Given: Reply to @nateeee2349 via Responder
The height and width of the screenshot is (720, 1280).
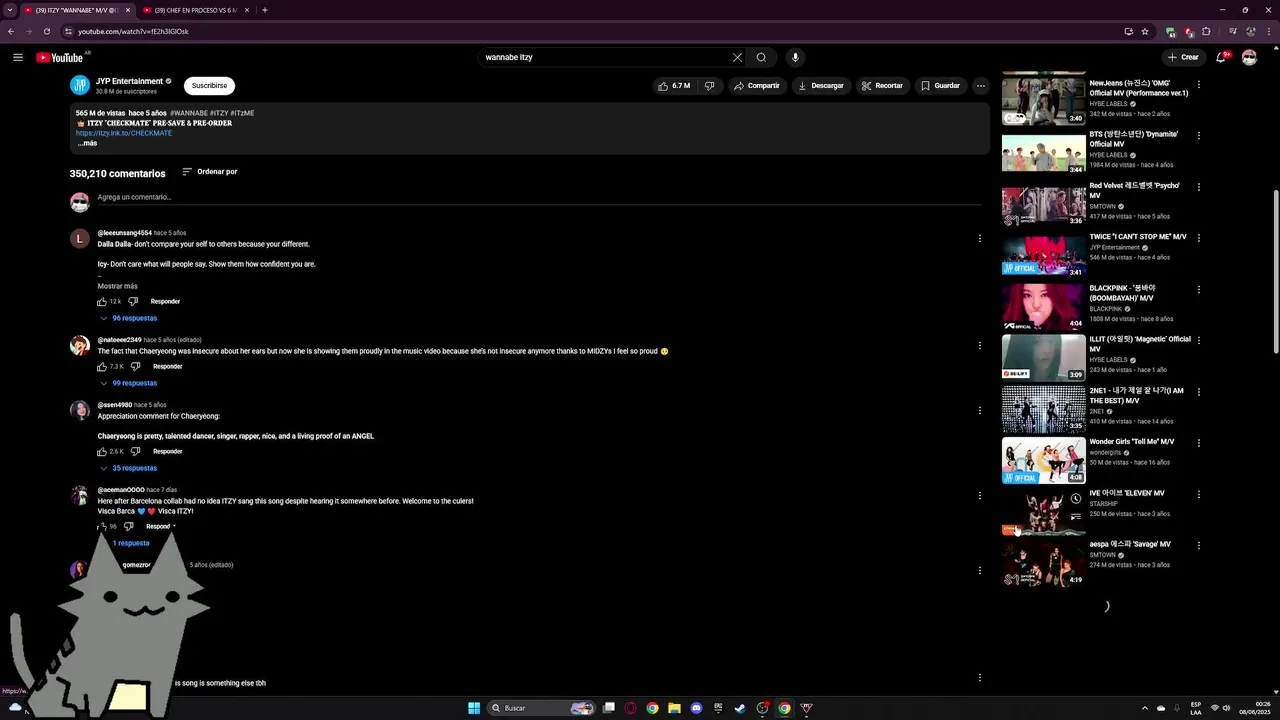Looking at the screenshot, I should point(167,366).
